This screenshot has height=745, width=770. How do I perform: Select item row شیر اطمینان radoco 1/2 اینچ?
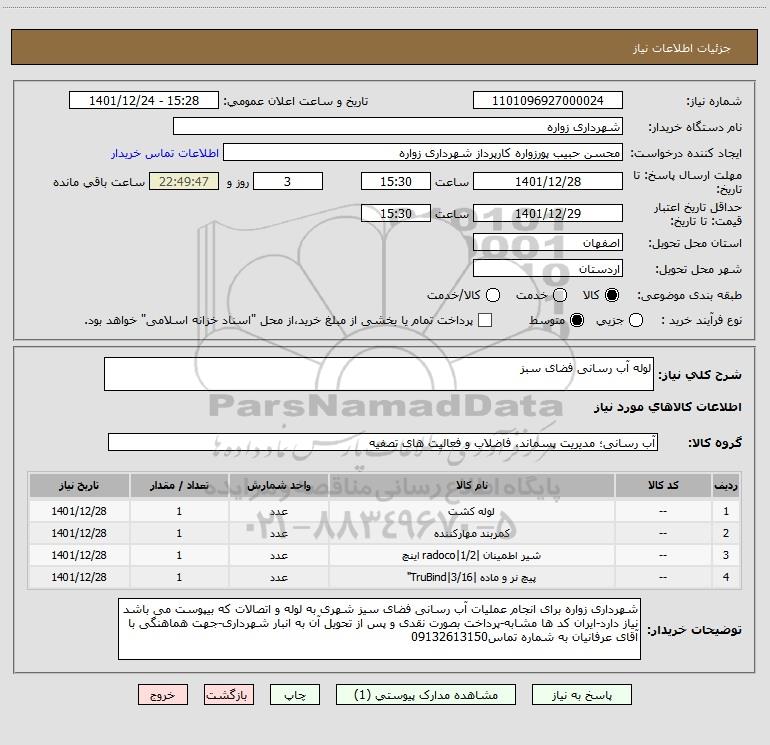click(385, 555)
